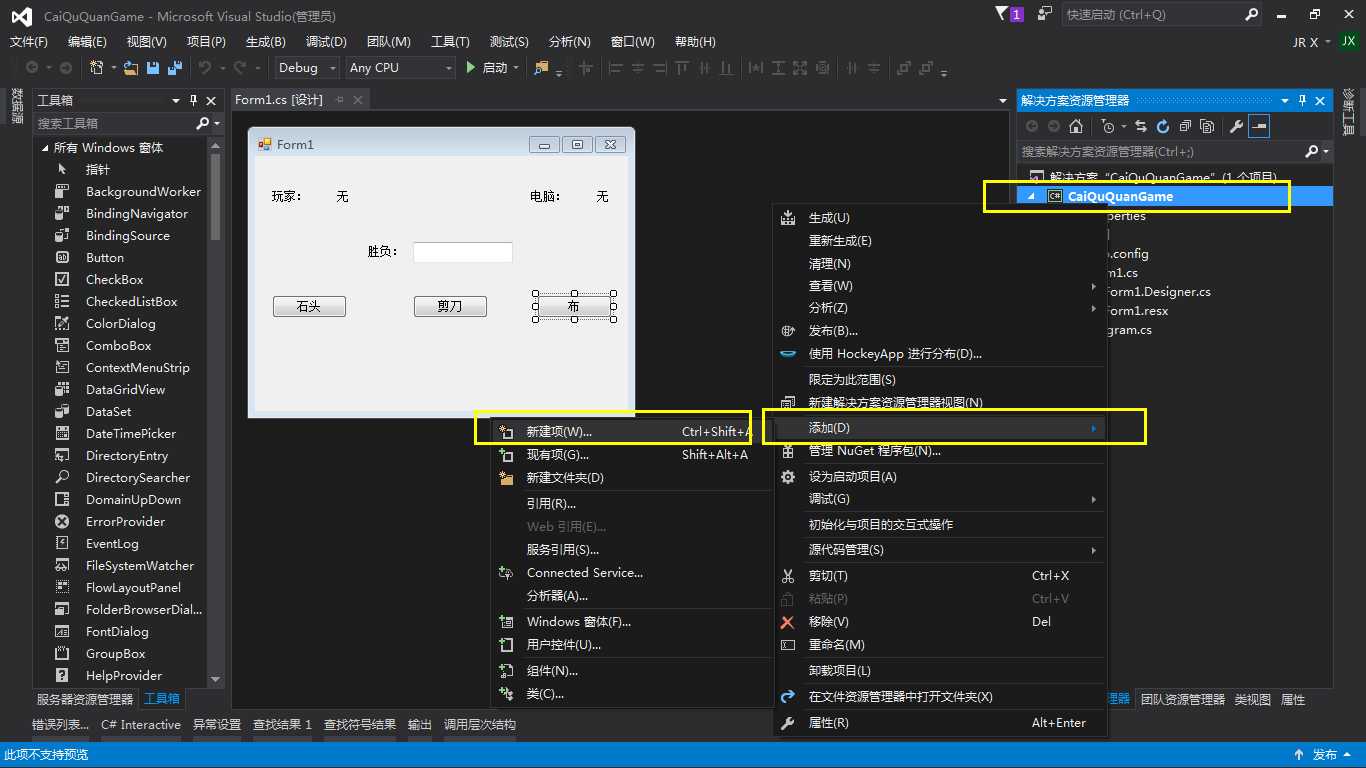Open the 调试(D) menu in menu bar
Viewport: 1366px width, 768px height.
tap(326, 42)
